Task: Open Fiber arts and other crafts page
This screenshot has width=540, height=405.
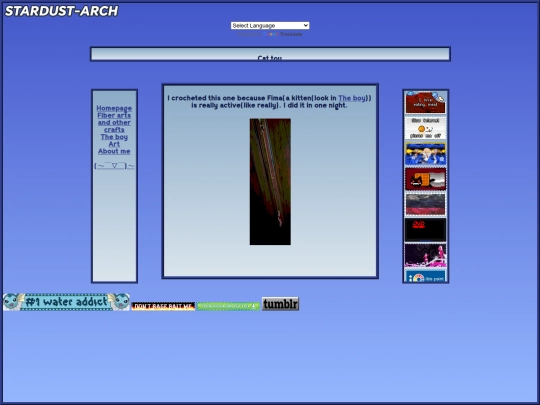Action: [x=114, y=123]
